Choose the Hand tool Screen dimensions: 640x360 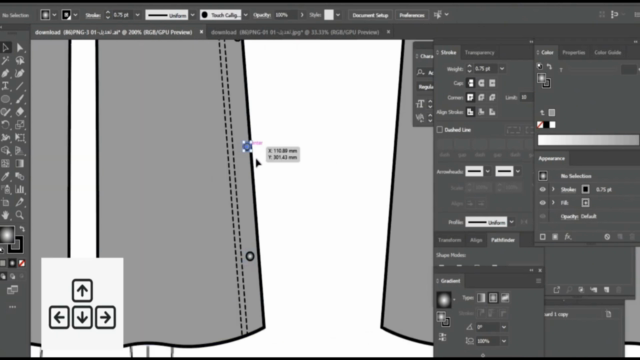[5, 215]
